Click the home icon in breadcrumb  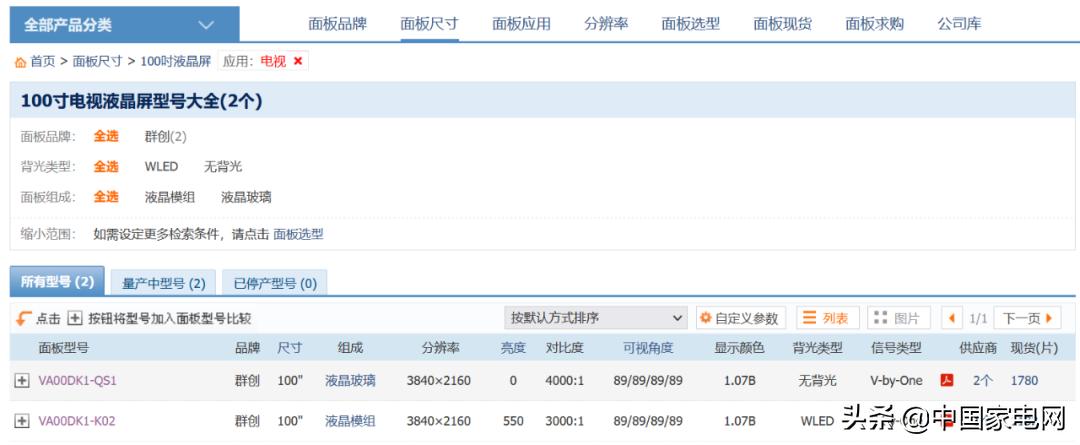(20, 62)
